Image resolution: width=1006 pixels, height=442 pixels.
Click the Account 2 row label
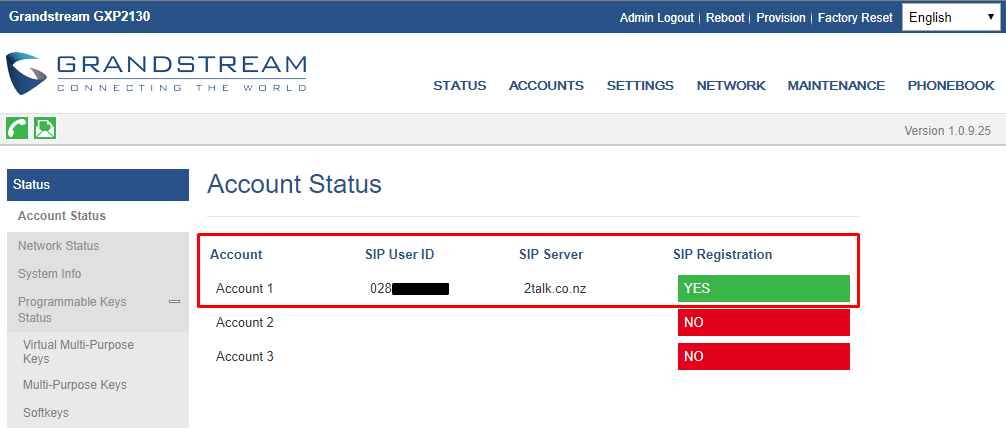(x=244, y=323)
